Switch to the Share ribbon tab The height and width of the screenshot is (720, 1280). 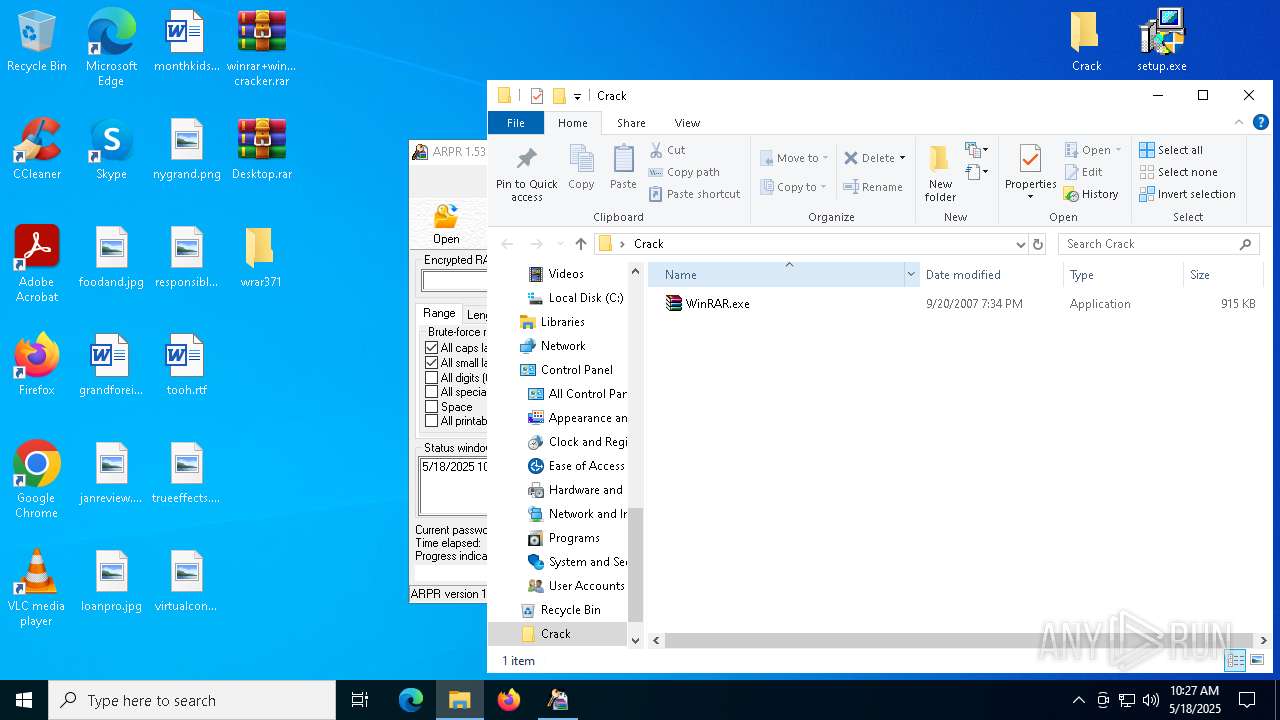(631, 123)
